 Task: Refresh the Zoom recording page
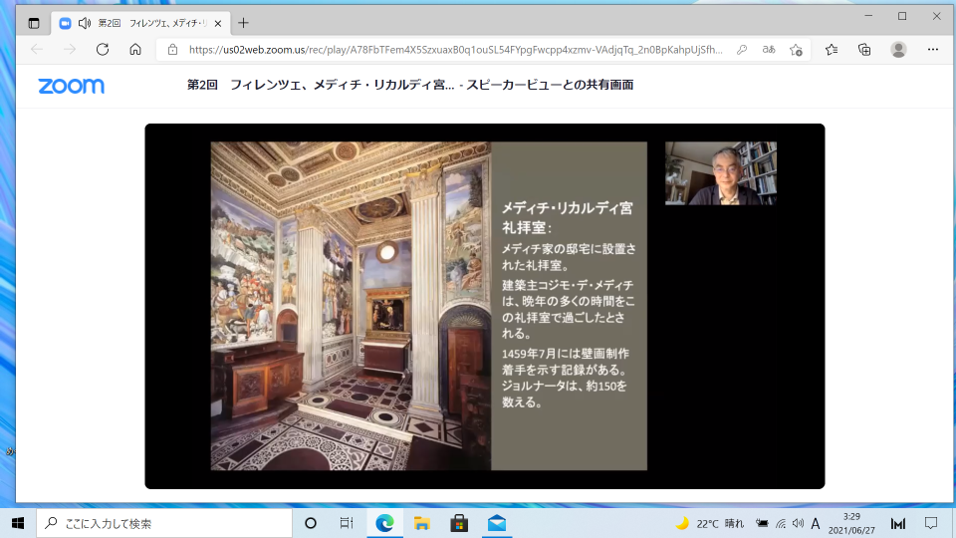(x=102, y=49)
